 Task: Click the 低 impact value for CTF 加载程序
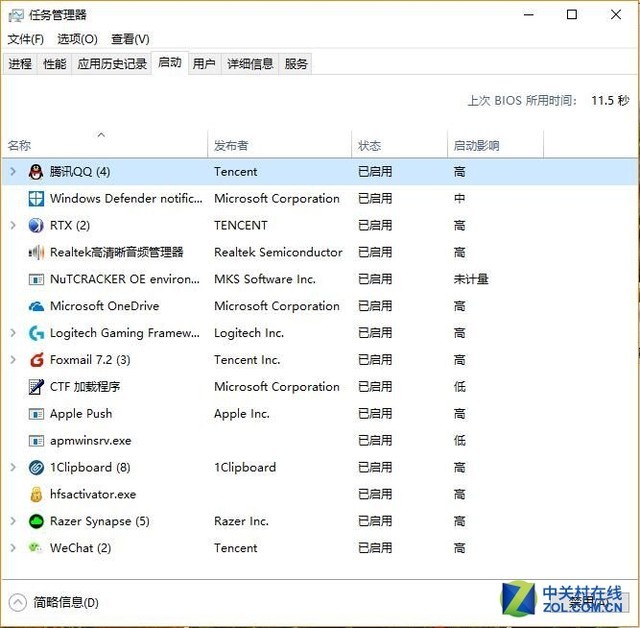click(x=460, y=387)
